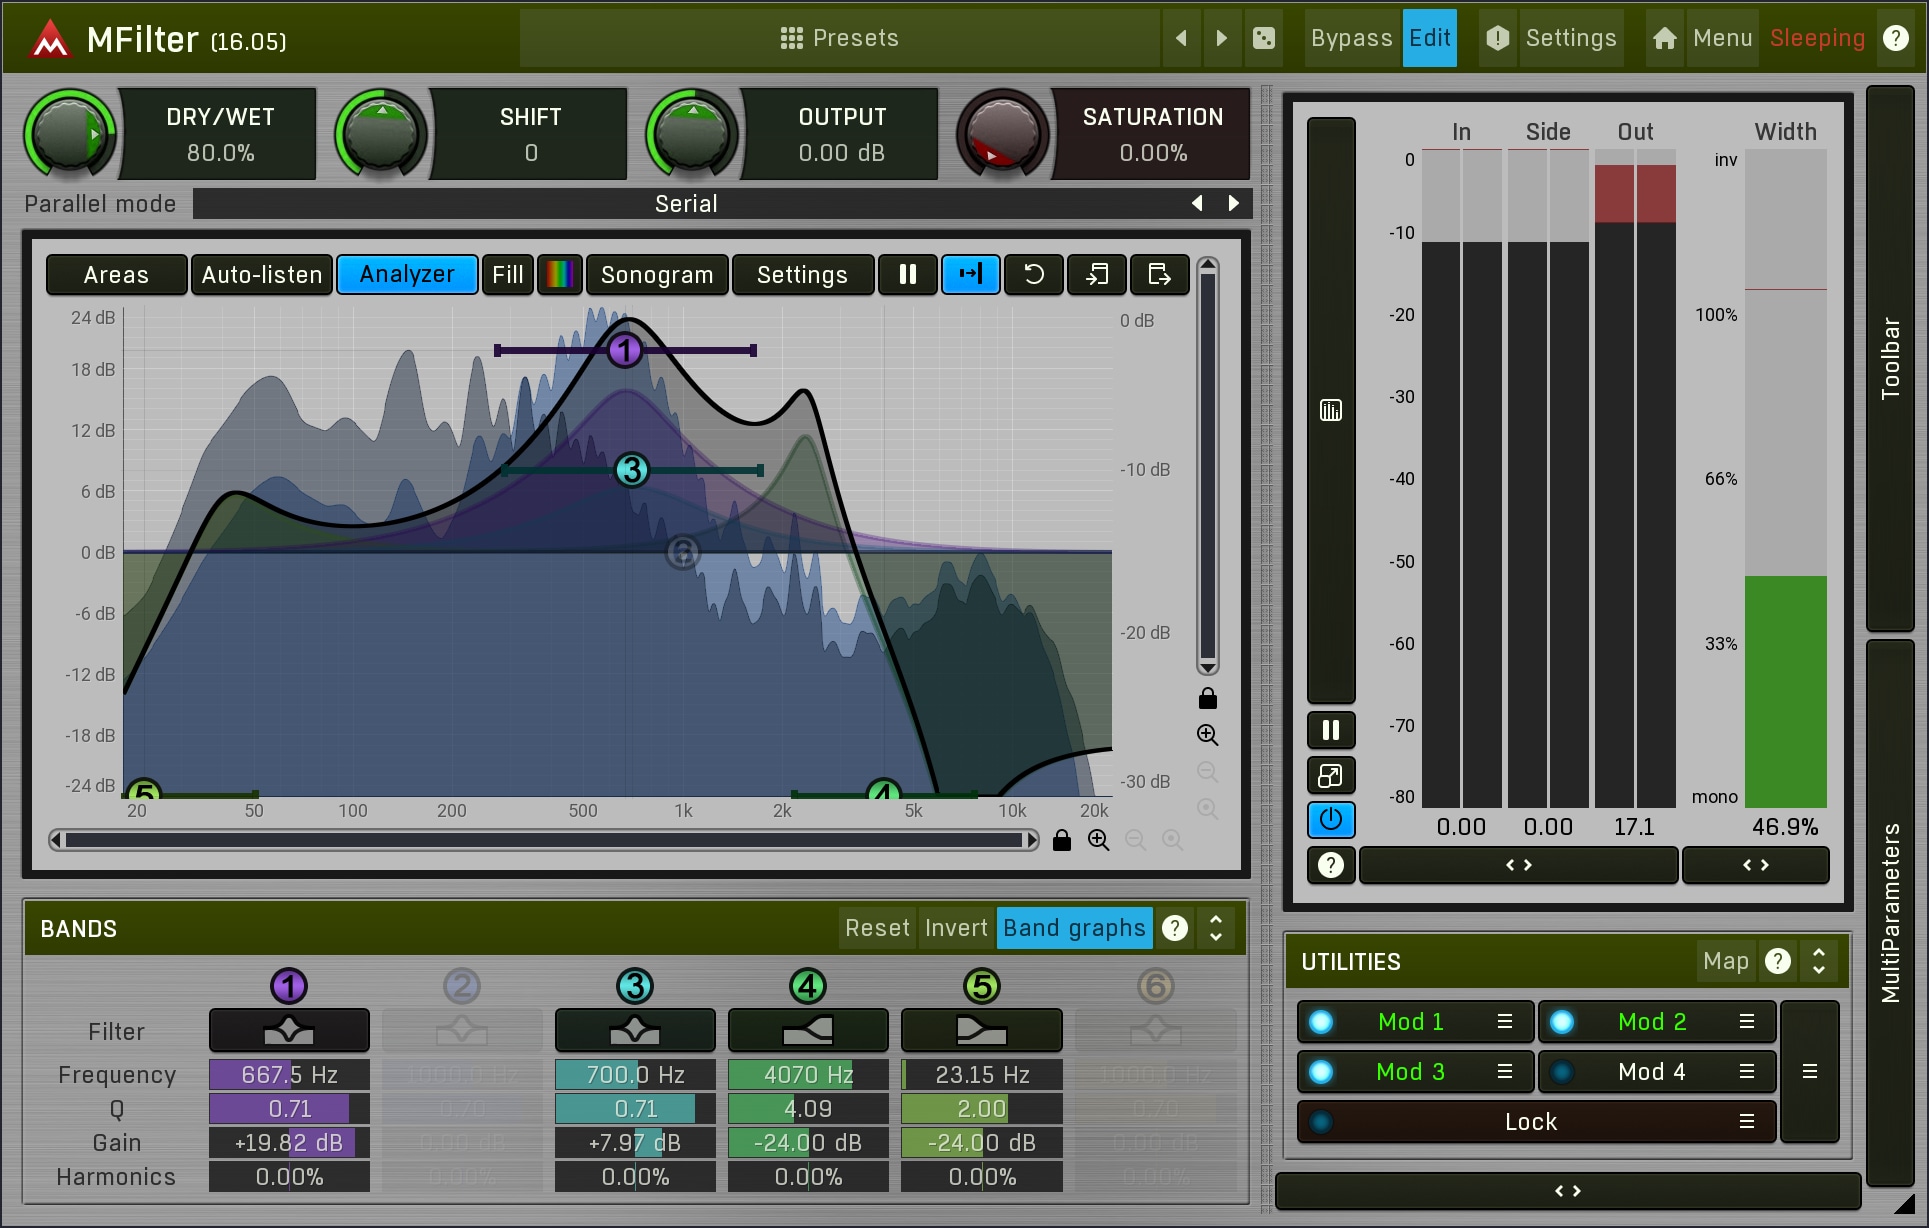Open the Utilities help icon
The image size is (1929, 1228).
click(x=1778, y=961)
